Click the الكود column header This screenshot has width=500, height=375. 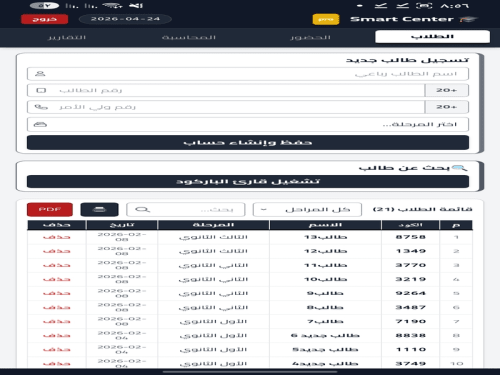410,225
